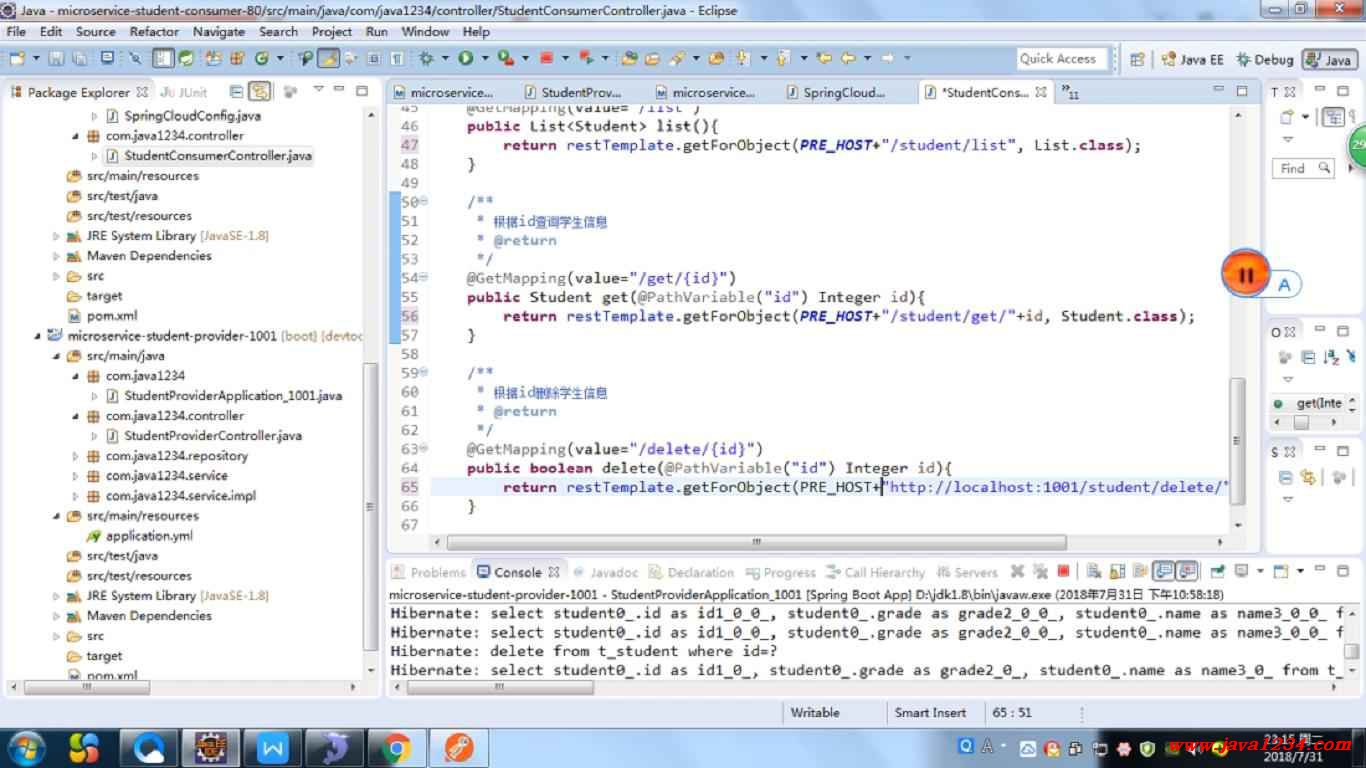Click the Quick Access search field
This screenshot has height=768, width=1366.
pos(1062,59)
